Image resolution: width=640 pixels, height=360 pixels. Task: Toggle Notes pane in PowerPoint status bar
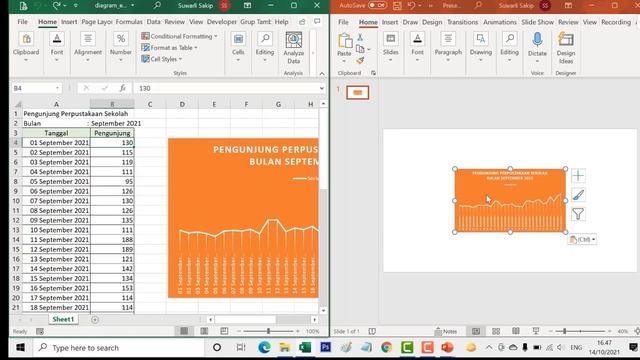point(446,331)
